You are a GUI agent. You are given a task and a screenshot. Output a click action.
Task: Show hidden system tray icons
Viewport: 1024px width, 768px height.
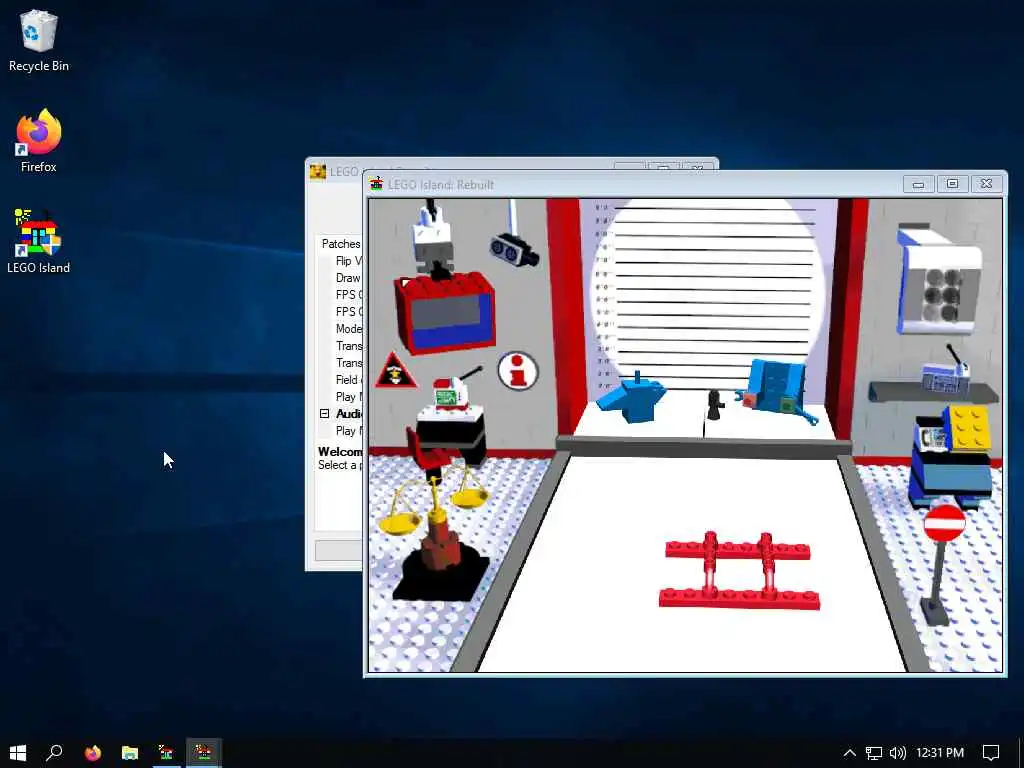point(850,753)
